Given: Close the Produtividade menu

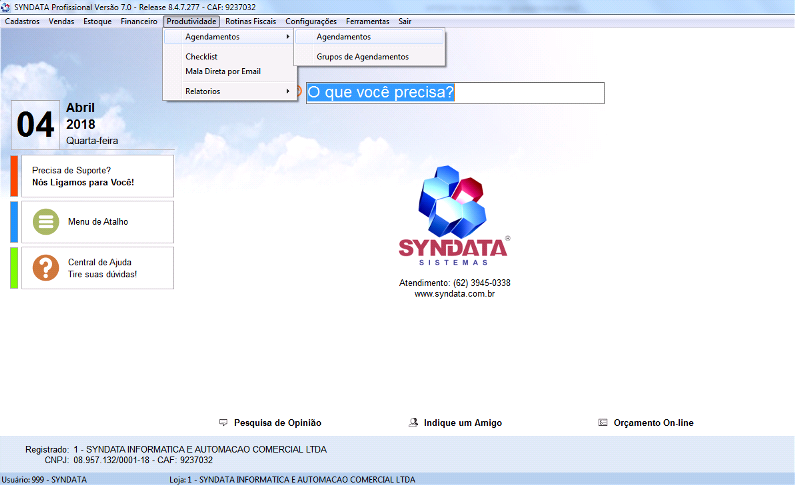Looking at the screenshot, I should pos(191,21).
